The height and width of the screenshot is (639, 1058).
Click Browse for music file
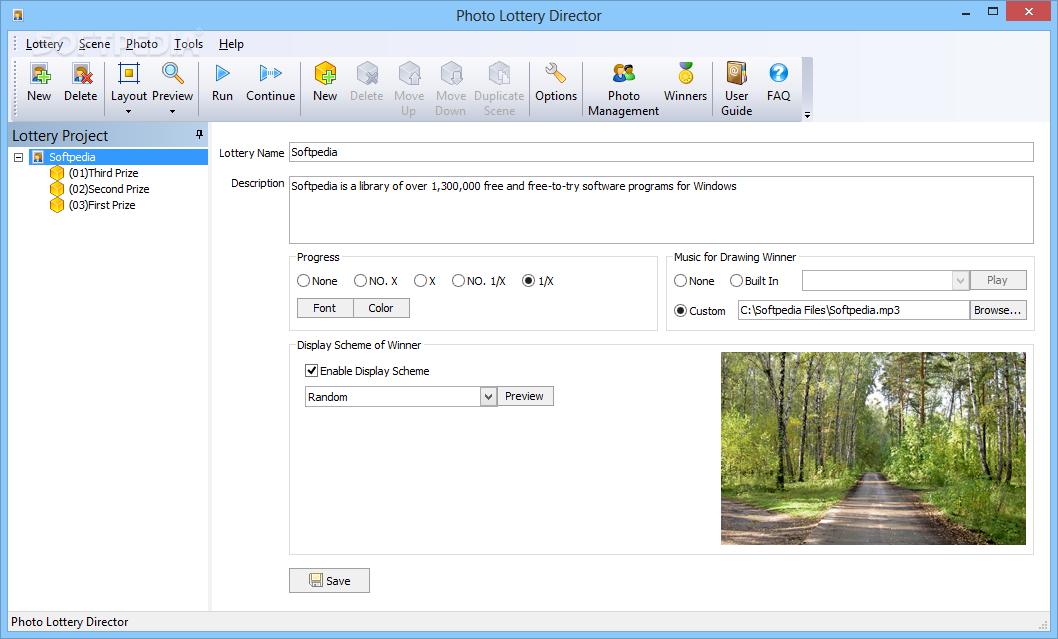pos(998,310)
